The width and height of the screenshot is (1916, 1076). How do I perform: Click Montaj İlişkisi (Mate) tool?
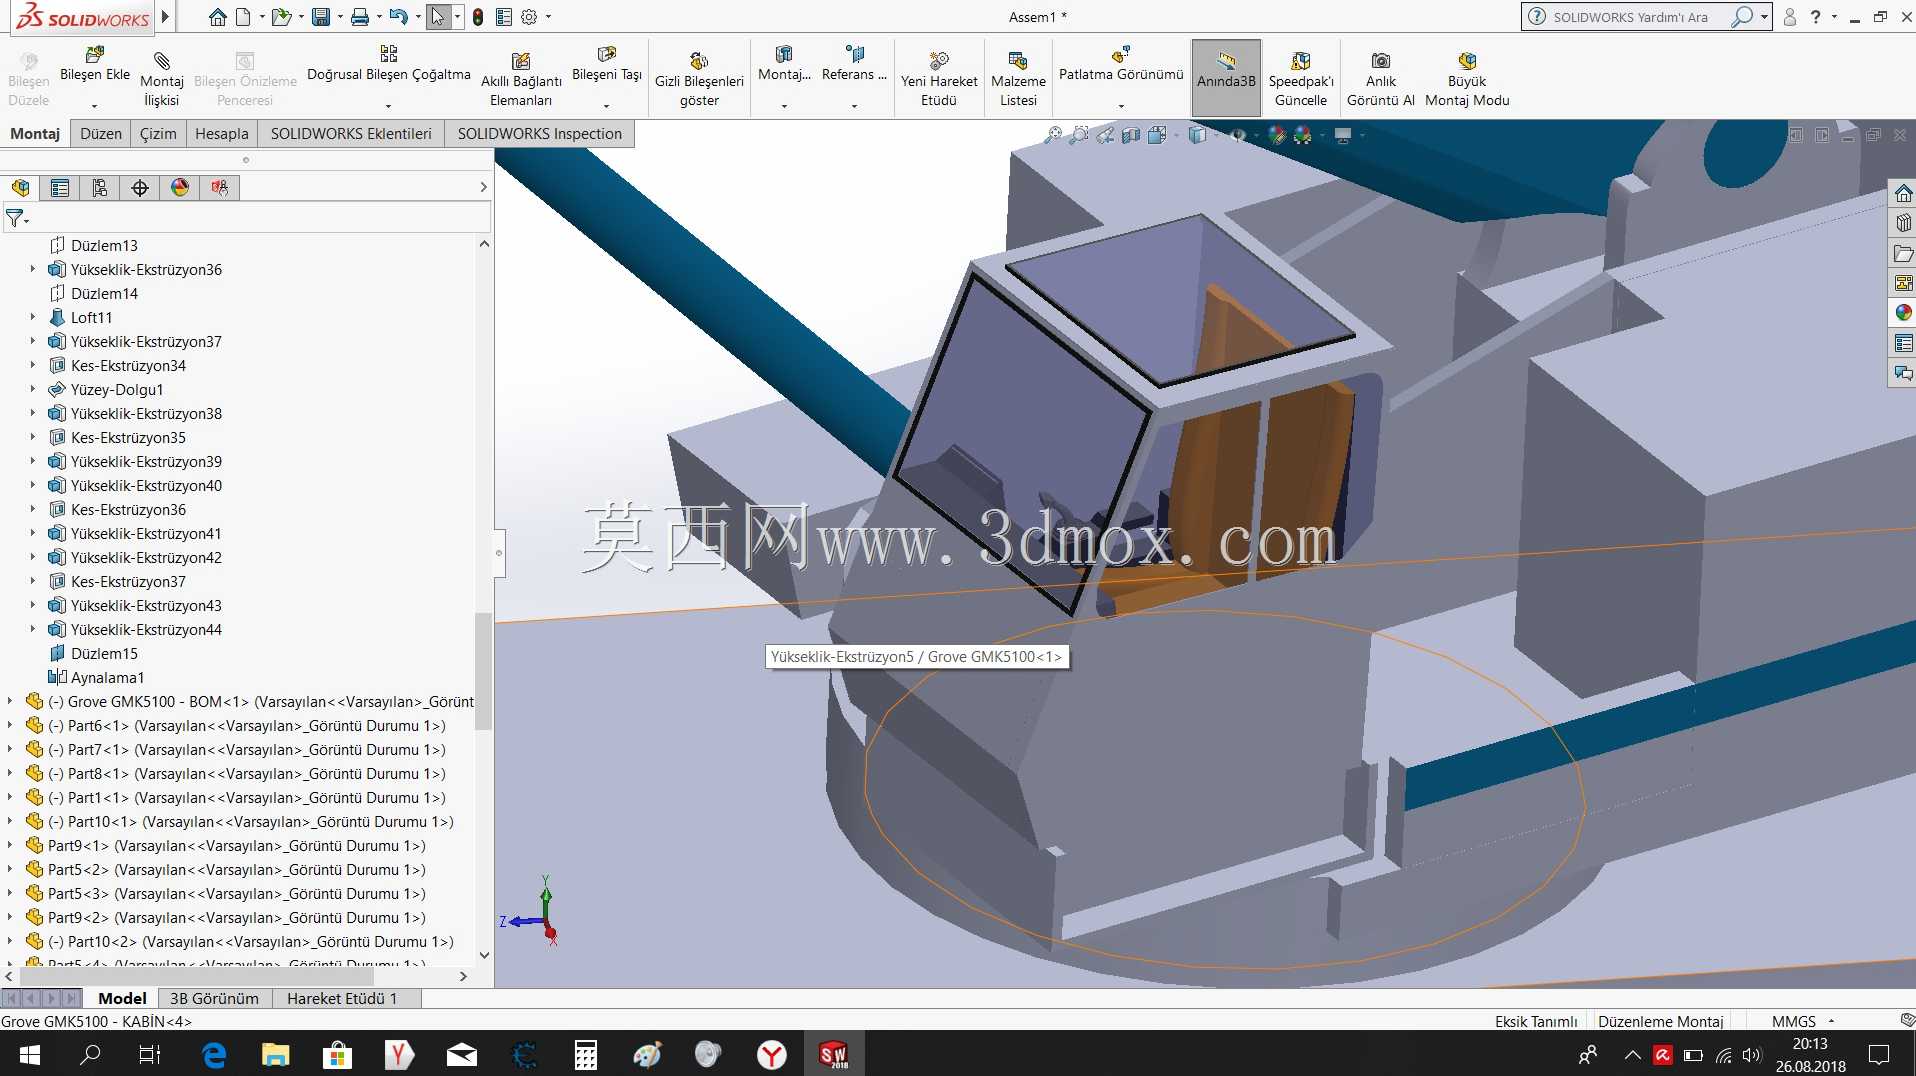[x=162, y=78]
